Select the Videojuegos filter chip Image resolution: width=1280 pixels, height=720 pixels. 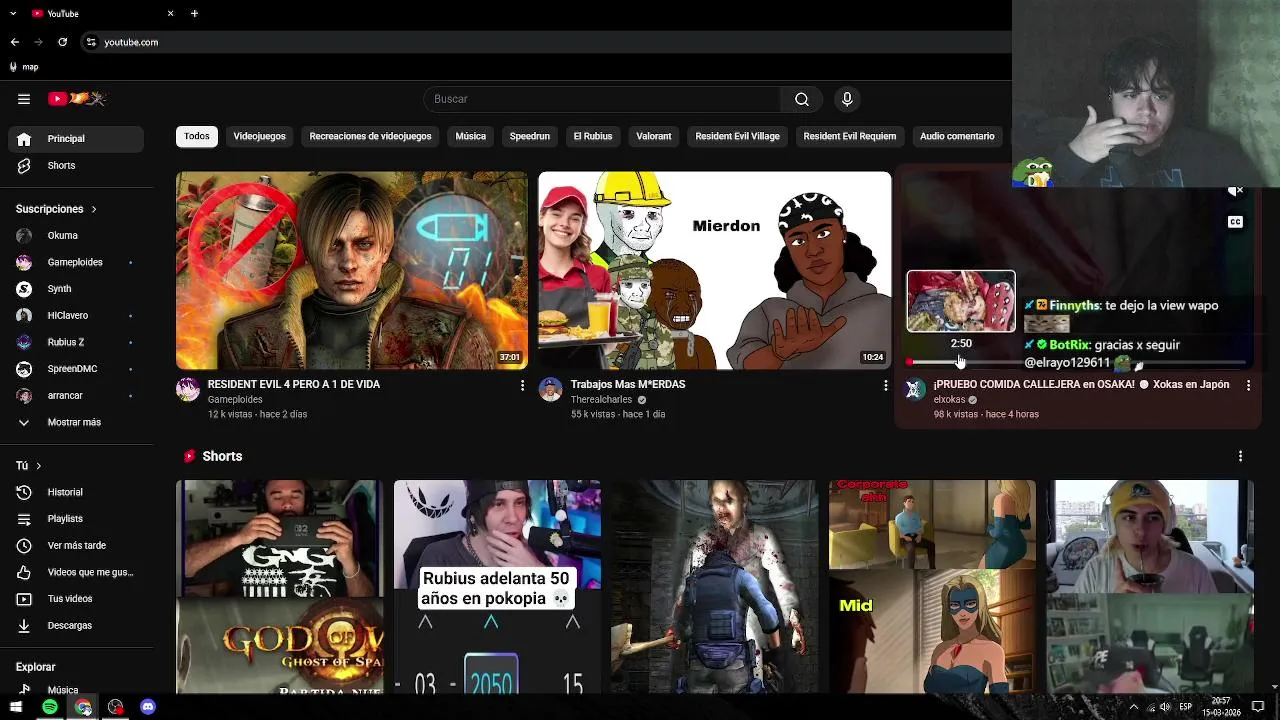[260, 136]
